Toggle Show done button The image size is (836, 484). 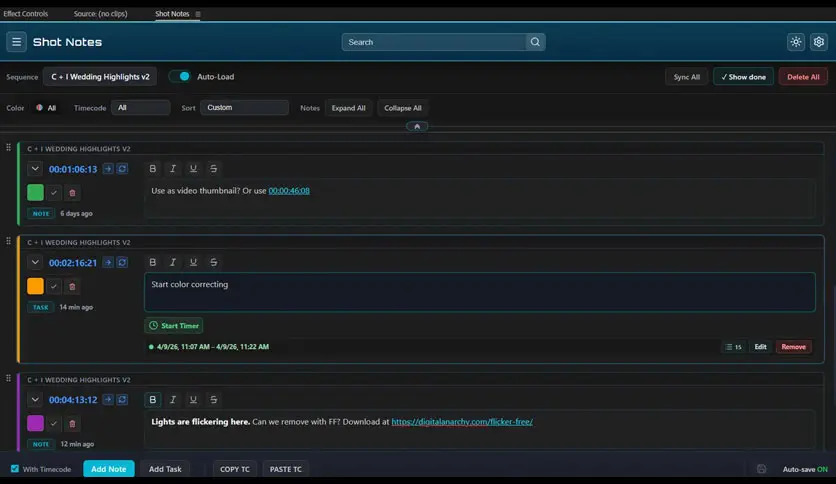point(743,77)
